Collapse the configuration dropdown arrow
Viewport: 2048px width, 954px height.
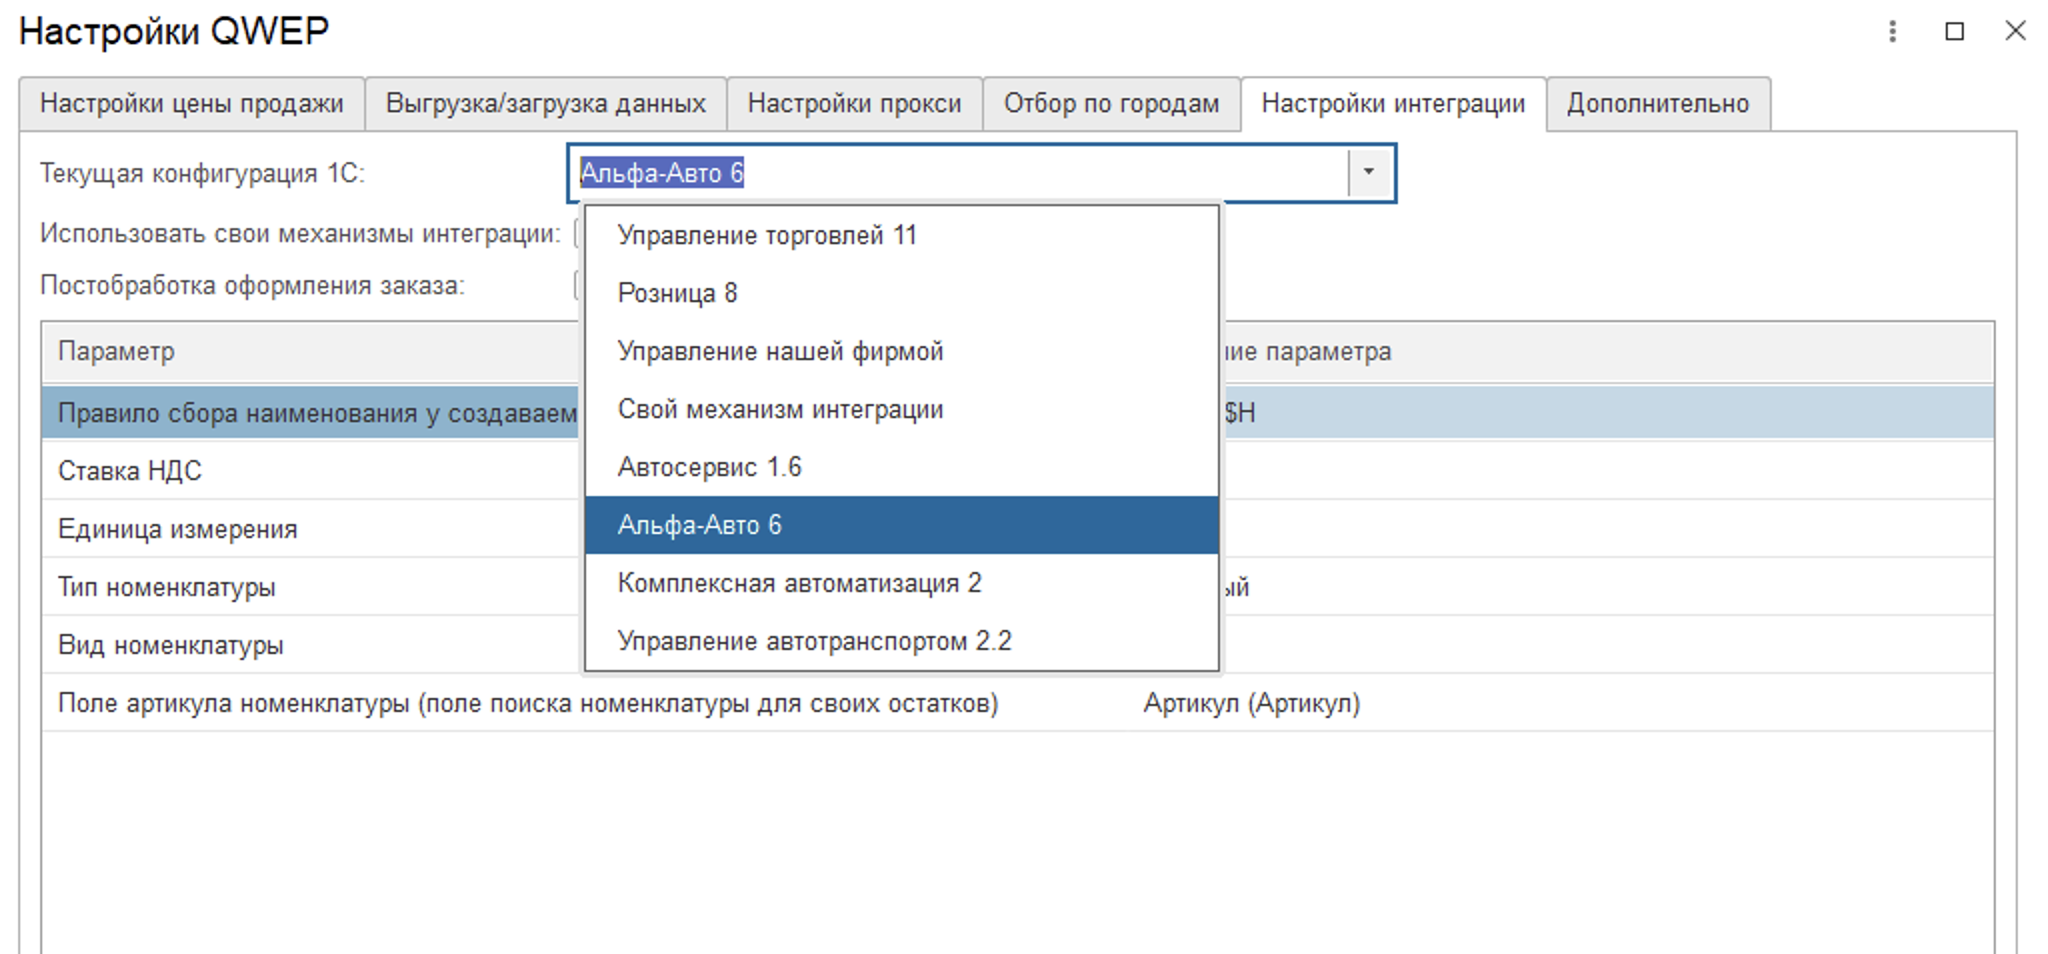coord(1368,173)
